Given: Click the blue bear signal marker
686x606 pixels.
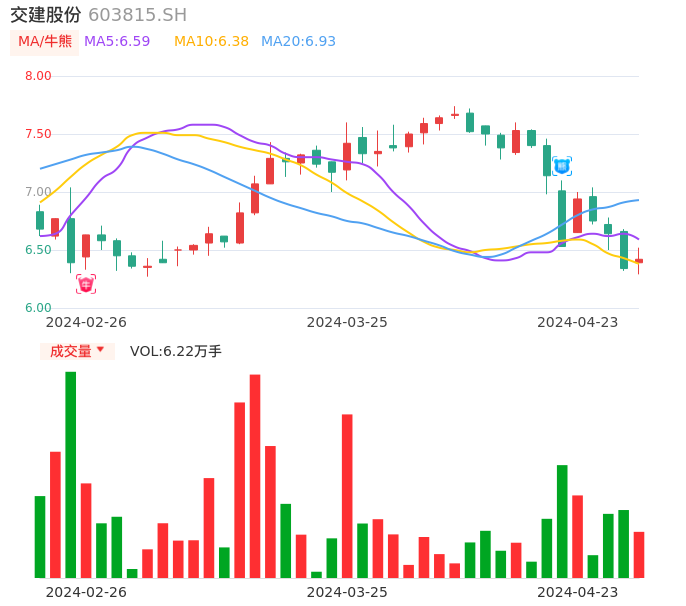Looking at the screenshot, I should pos(562,166).
